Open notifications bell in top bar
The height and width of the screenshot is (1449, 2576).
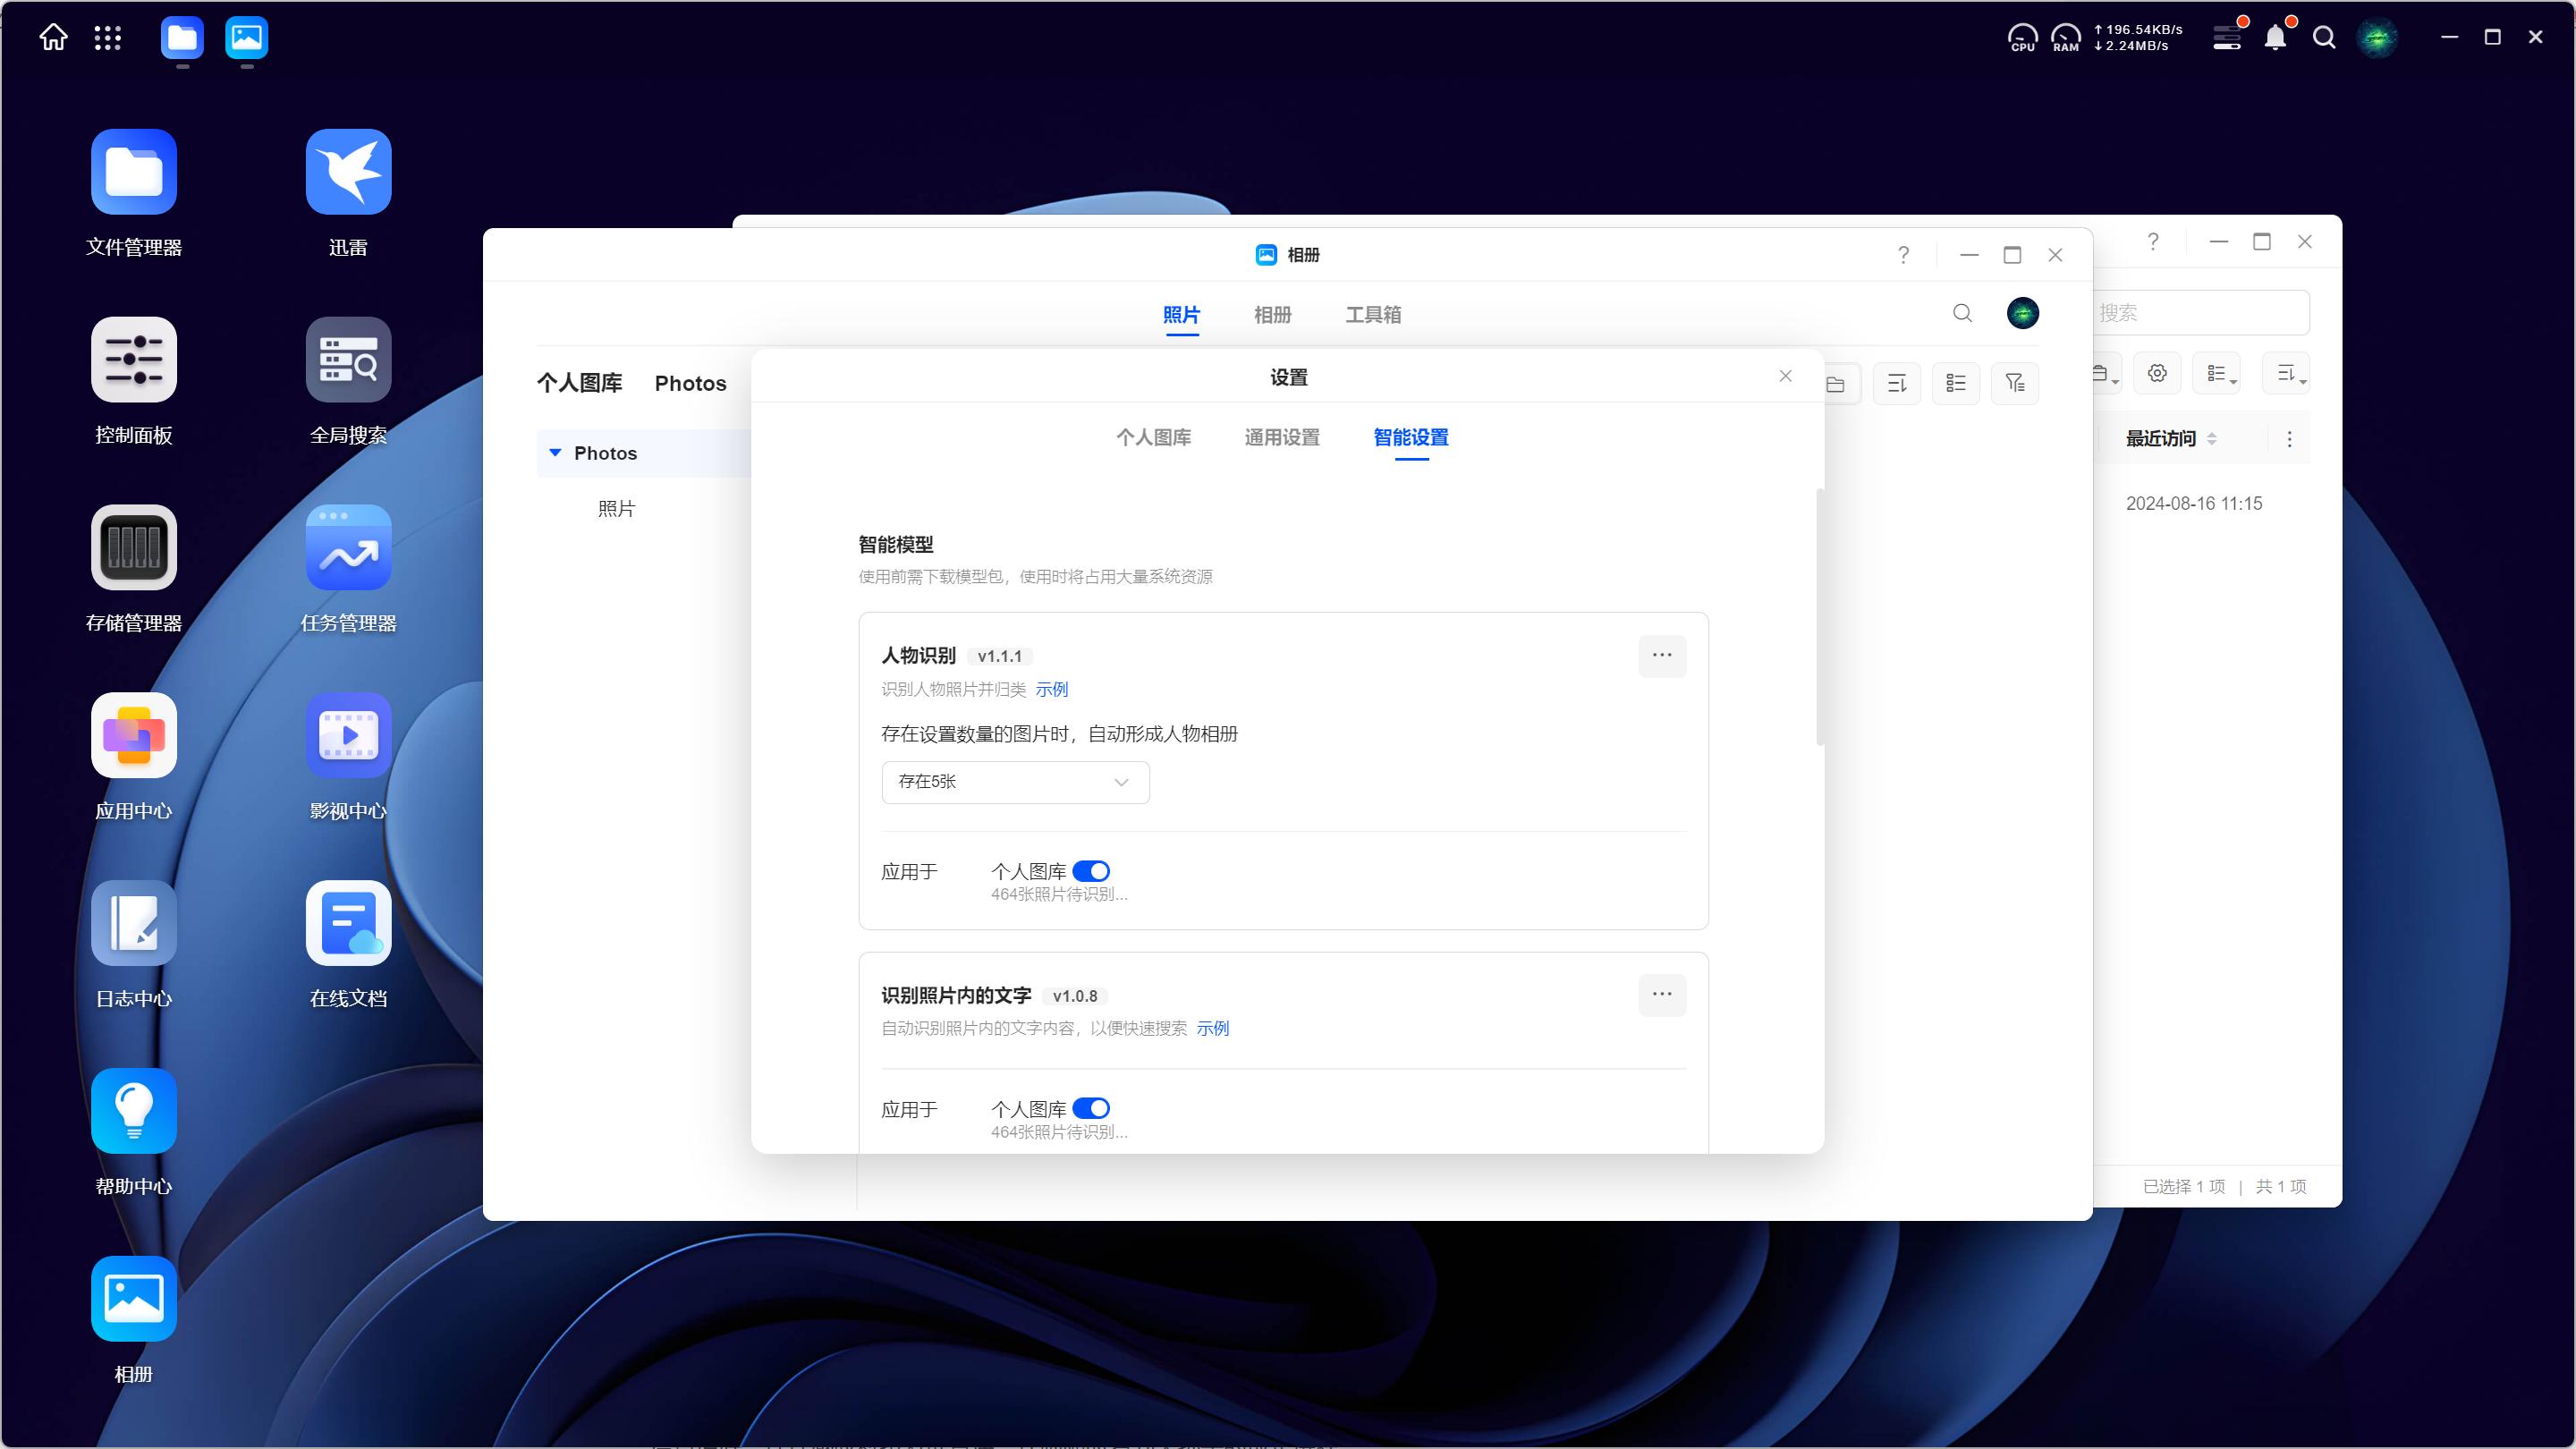[x=2276, y=37]
